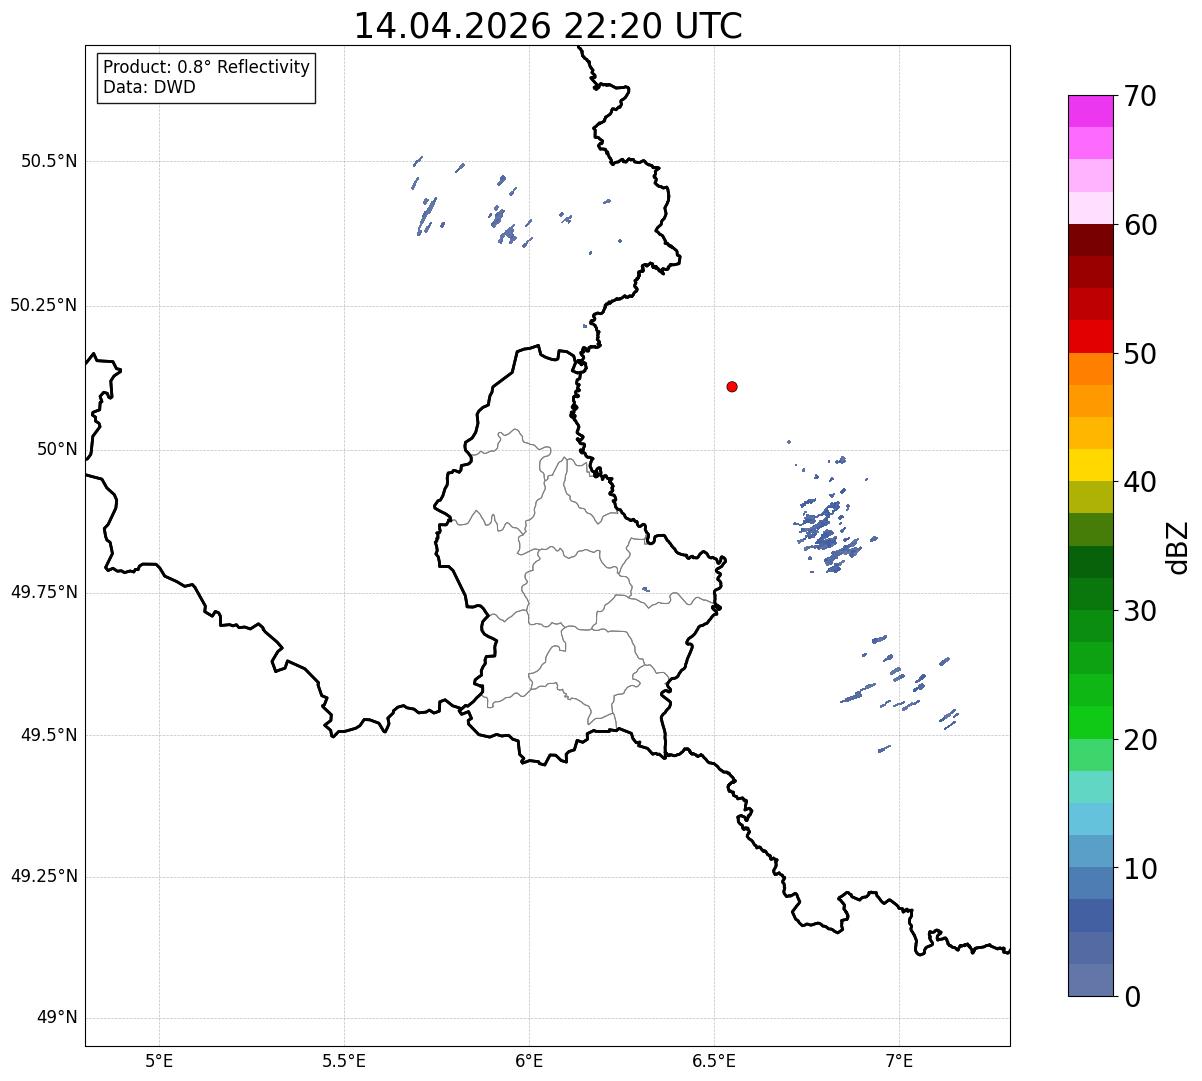
Task: Select the bright green 20 dBZ colorbar segment
Action: [x=1090, y=722]
